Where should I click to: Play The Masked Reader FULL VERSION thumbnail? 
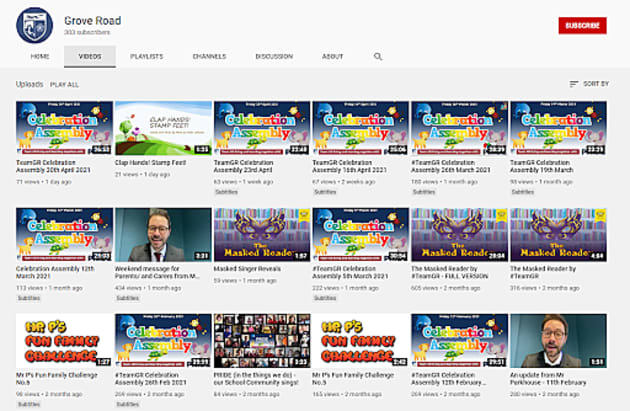(460, 235)
